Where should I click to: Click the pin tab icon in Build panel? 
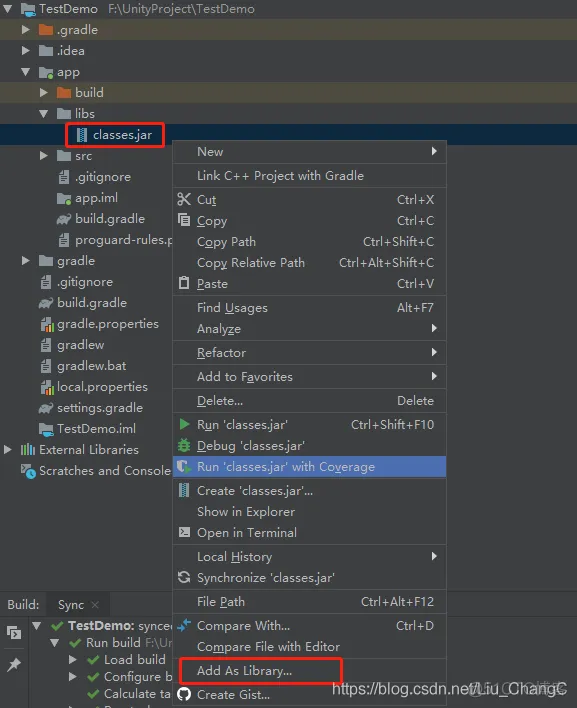click(x=14, y=664)
